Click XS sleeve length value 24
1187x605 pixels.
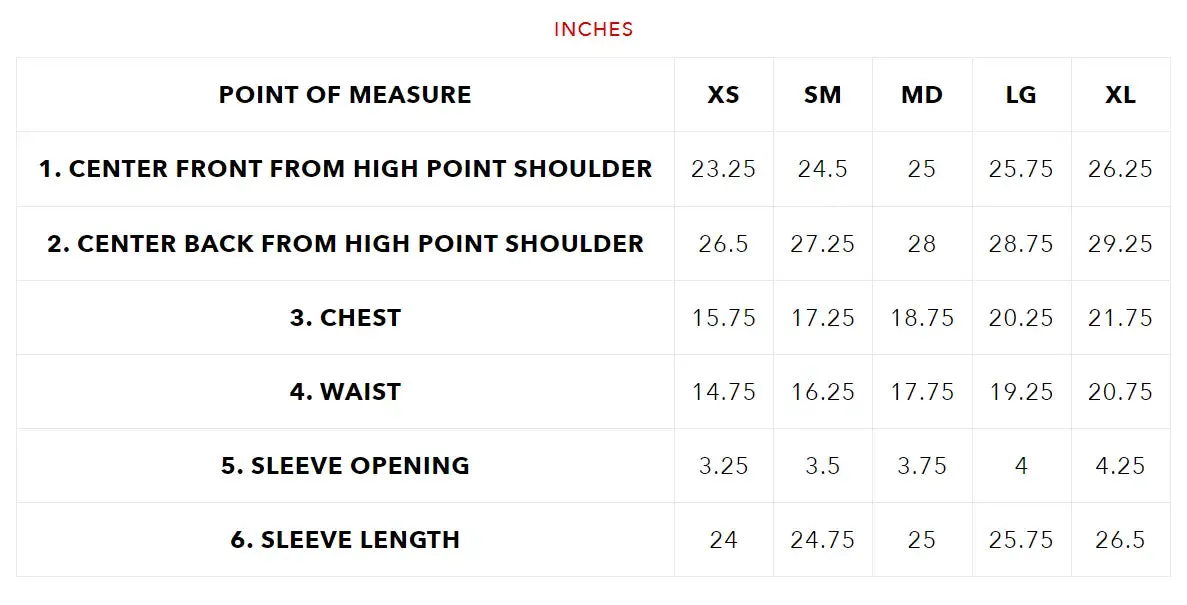(724, 540)
